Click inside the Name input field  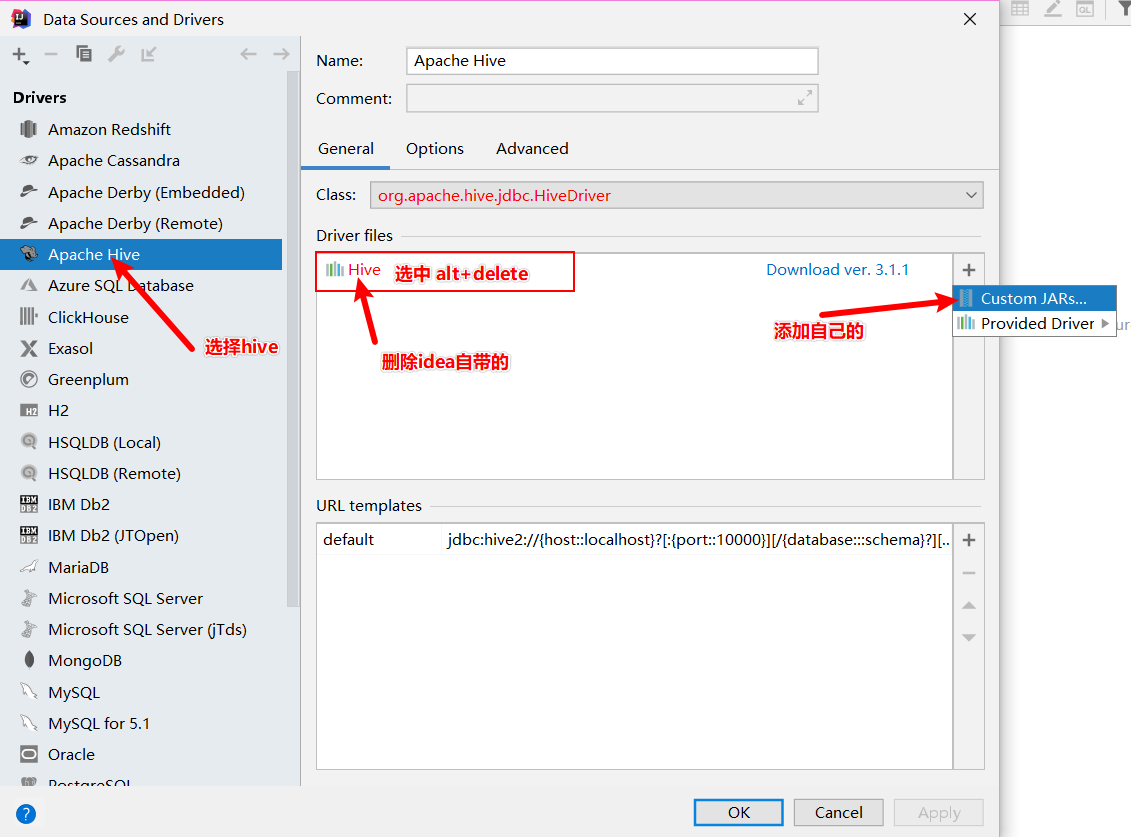pyautogui.click(x=610, y=61)
